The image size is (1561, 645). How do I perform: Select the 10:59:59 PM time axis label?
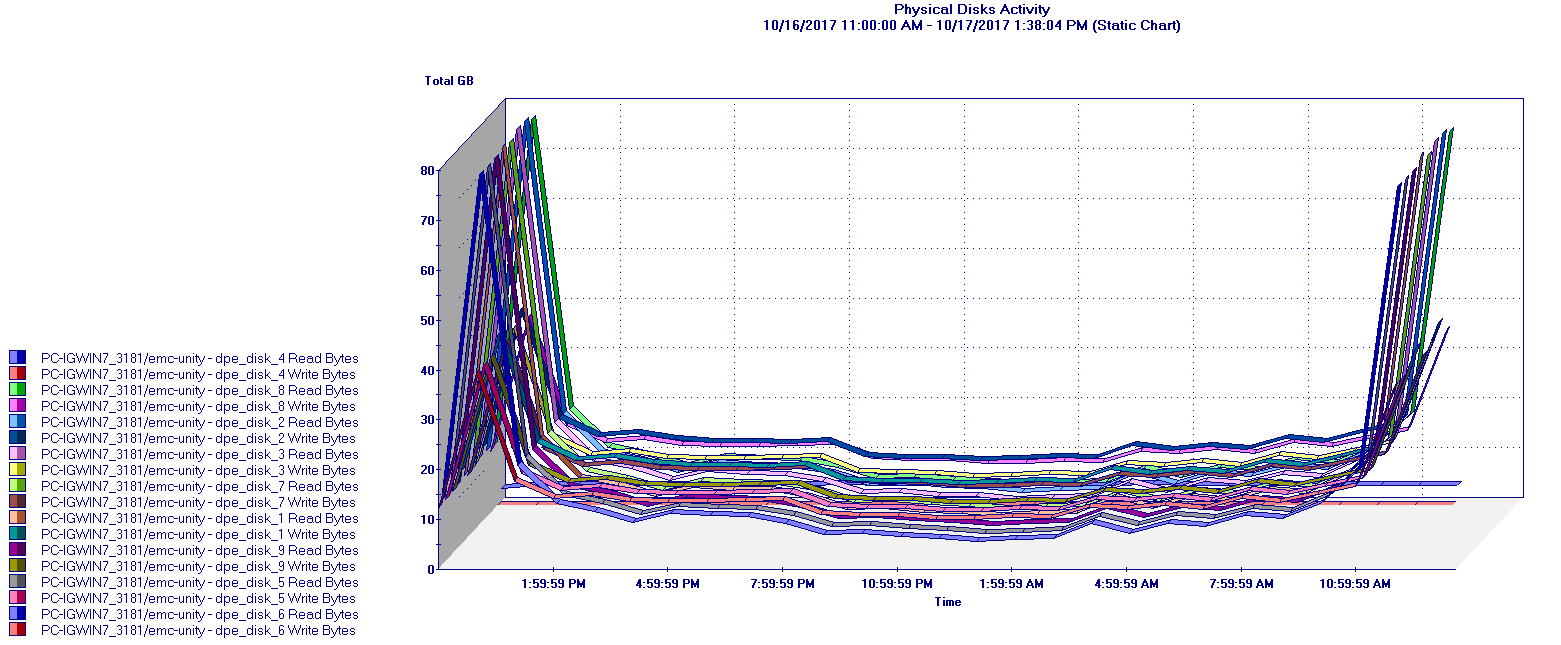tap(897, 583)
